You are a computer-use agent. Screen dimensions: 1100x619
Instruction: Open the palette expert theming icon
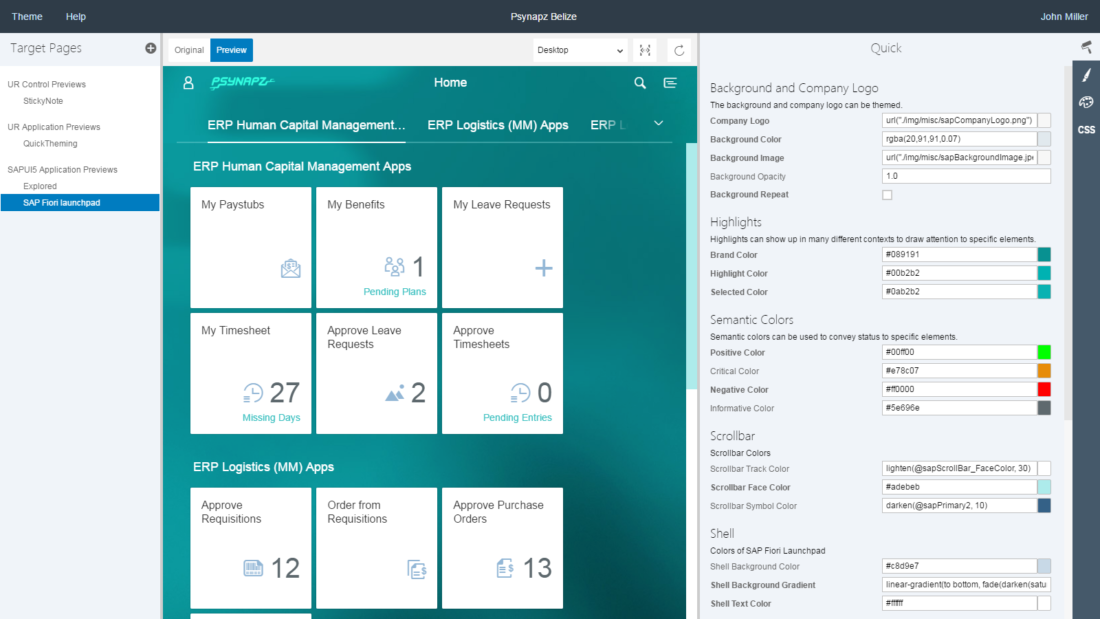point(1086,102)
